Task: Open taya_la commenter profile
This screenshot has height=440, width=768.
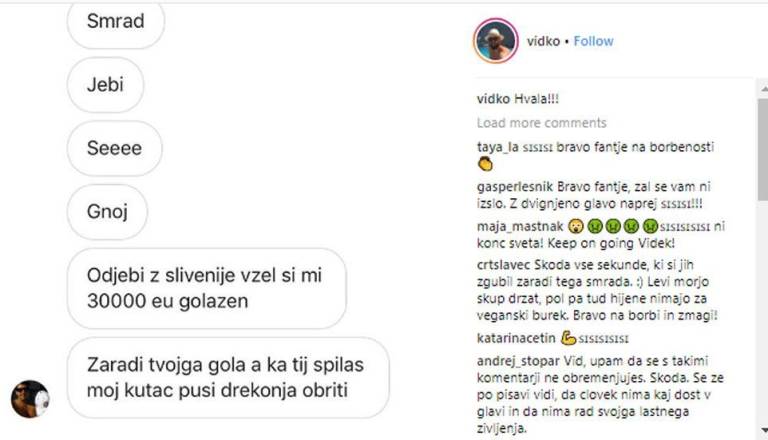Action: point(497,147)
